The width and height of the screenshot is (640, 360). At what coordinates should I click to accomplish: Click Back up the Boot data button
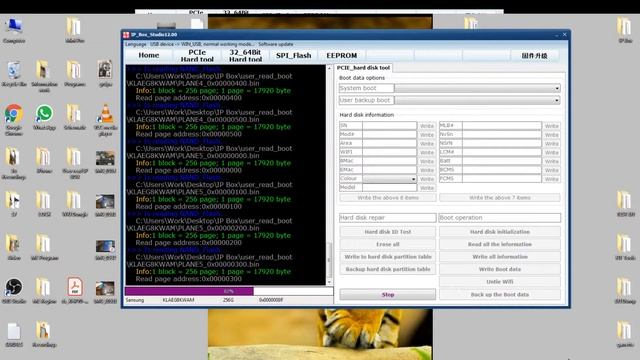pyautogui.click(x=500, y=295)
